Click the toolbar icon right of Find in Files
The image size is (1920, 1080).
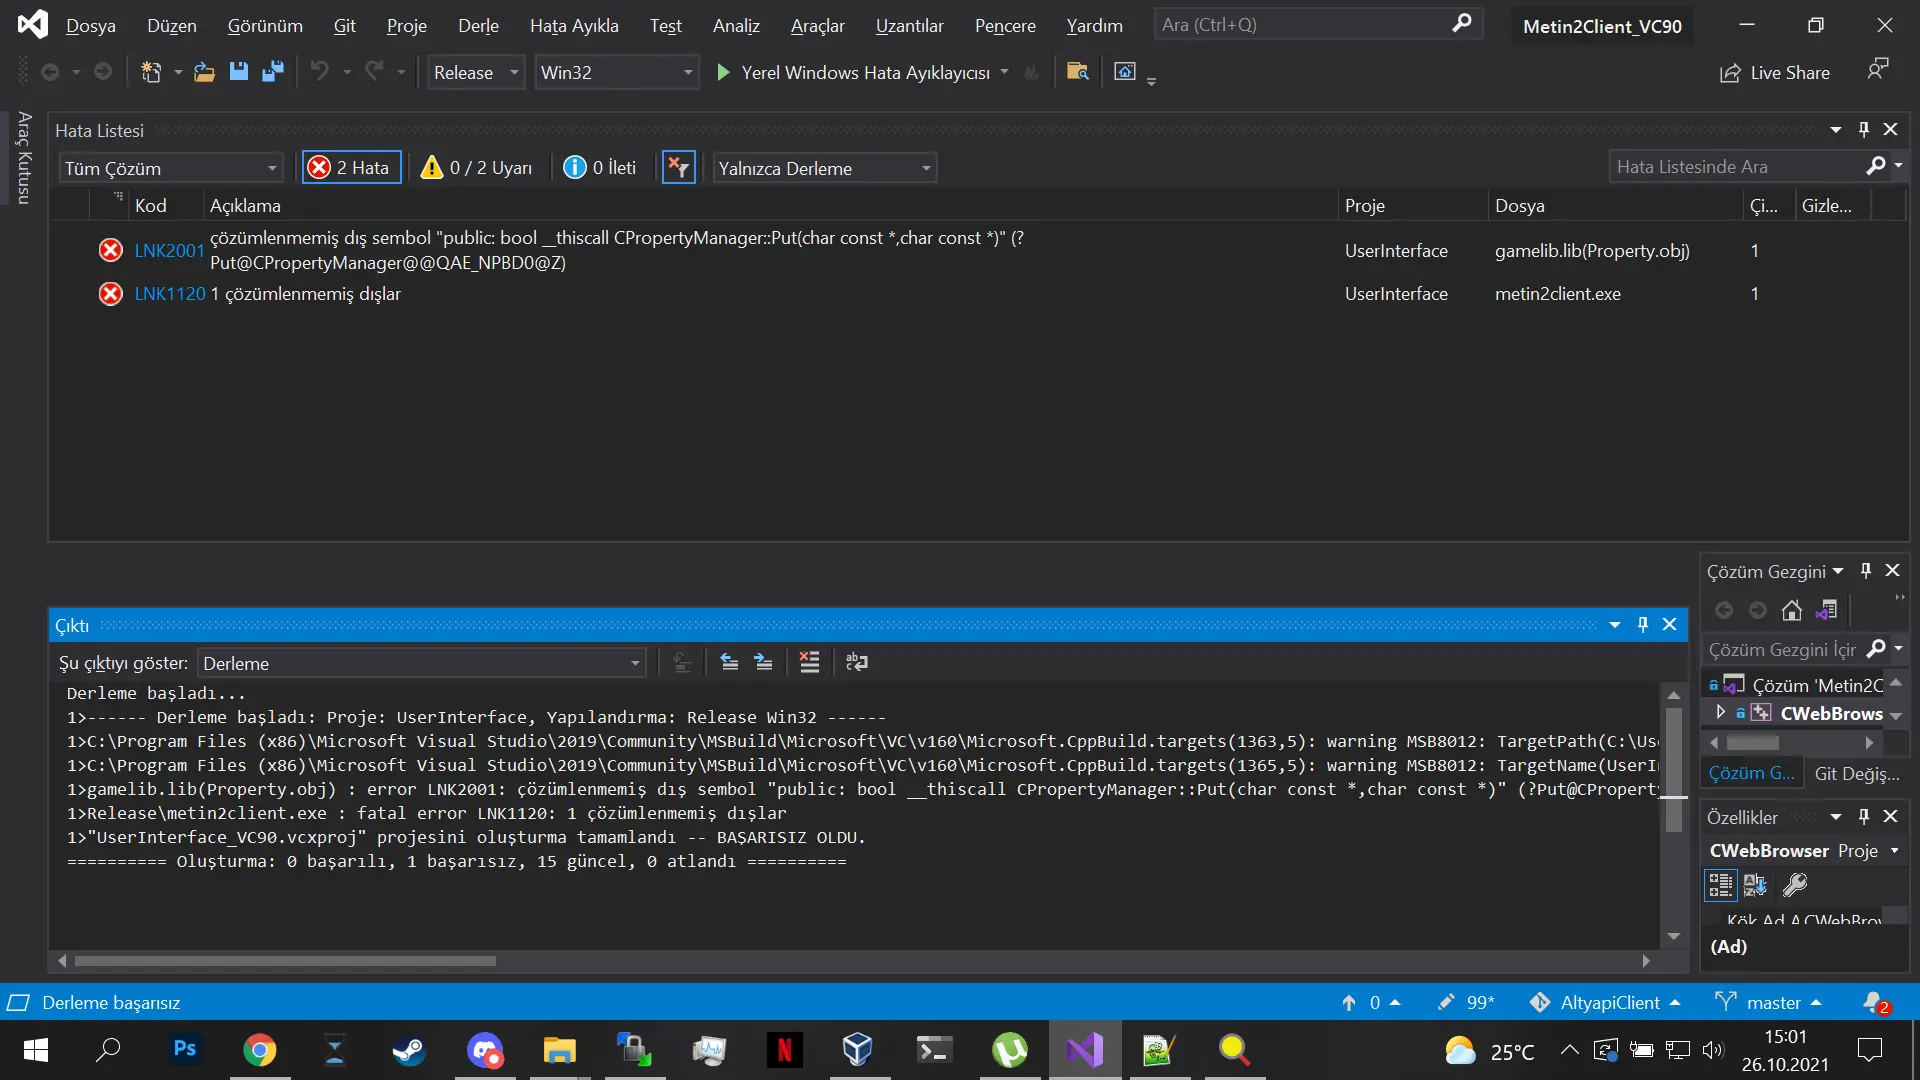(1125, 72)
